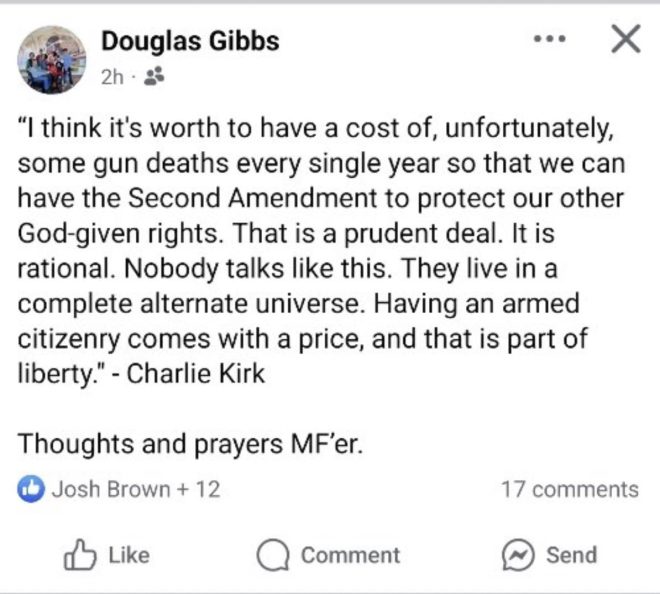Click the Charlie Kirk attribution text
The width and height of the screenshot is (660, 594).
tap(196, 374)
